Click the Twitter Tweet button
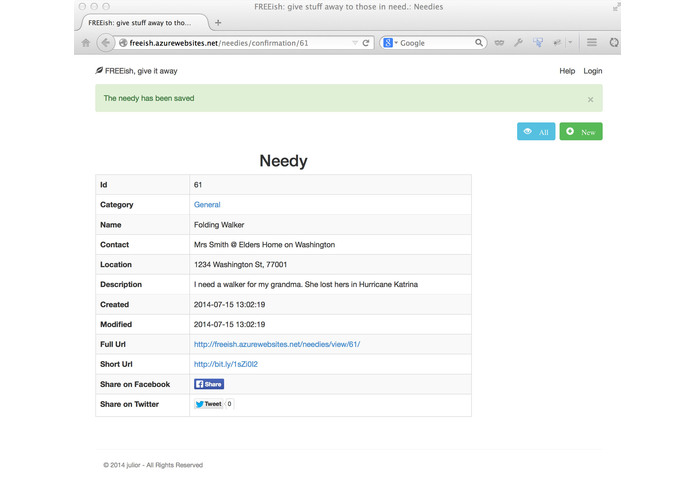Image resolution: width=695 pixels, height=494 pixels. pos(208,404)
